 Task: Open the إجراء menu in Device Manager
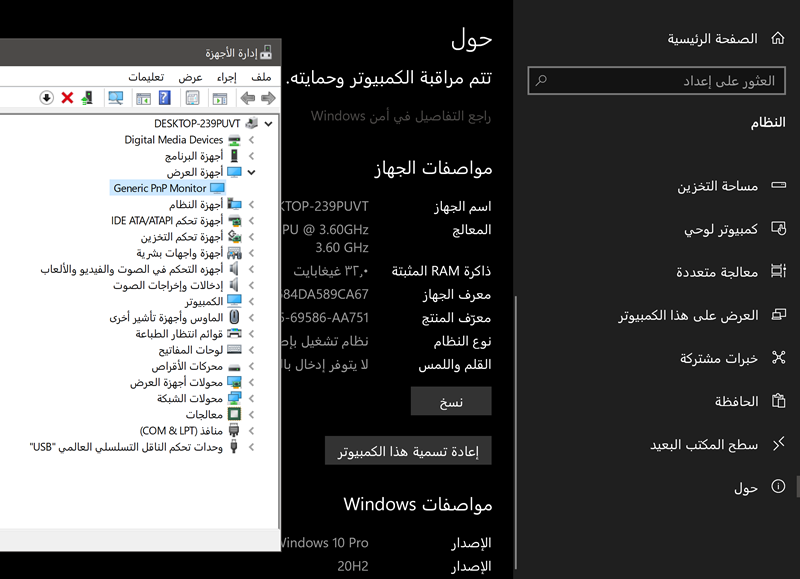pyautogui.click(x=227, y=77)
